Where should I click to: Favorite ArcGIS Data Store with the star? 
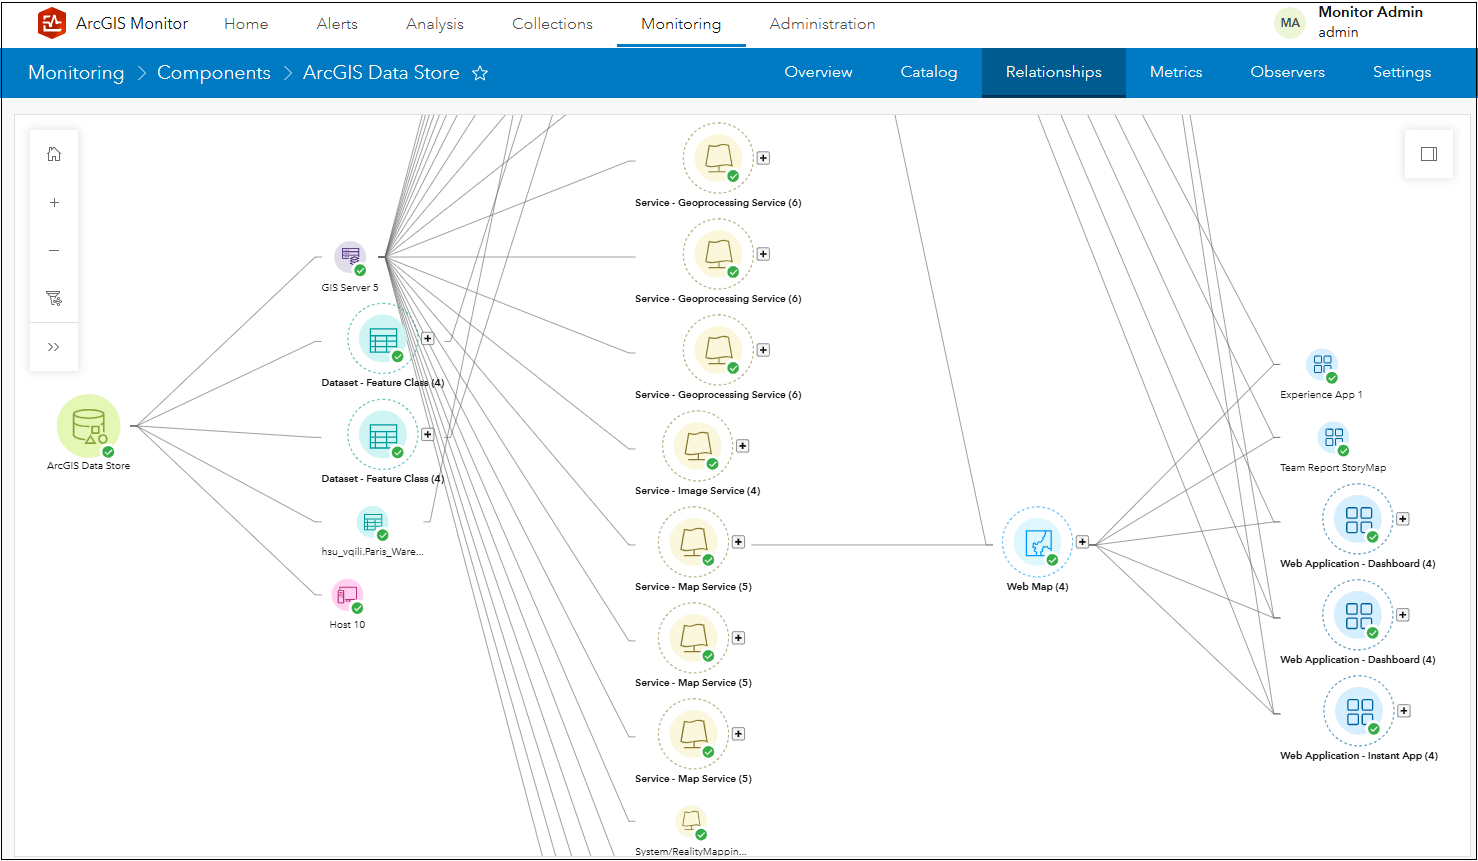pos(480,73)
